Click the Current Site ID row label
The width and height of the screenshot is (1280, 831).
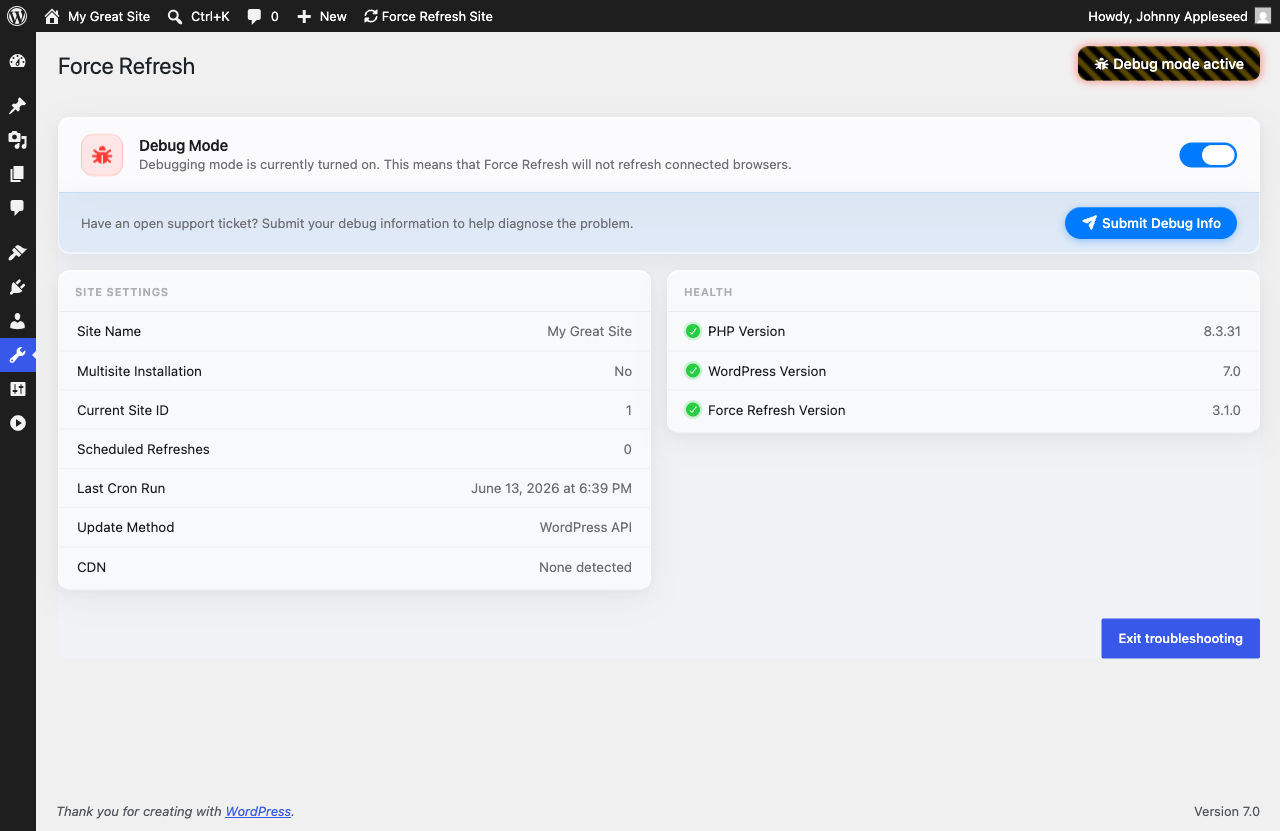[123, 410]
